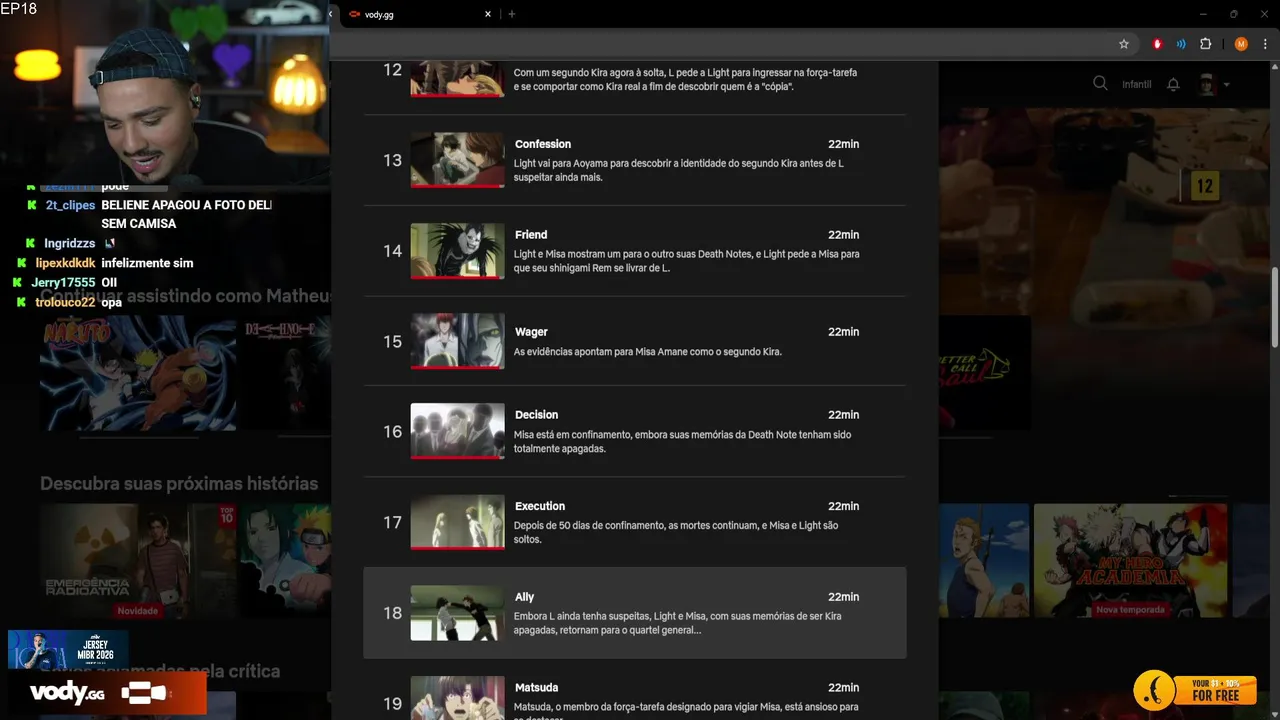Expand the profile dropdown arrow
Screen dimensions: 1280x720
pos(1227,85)
